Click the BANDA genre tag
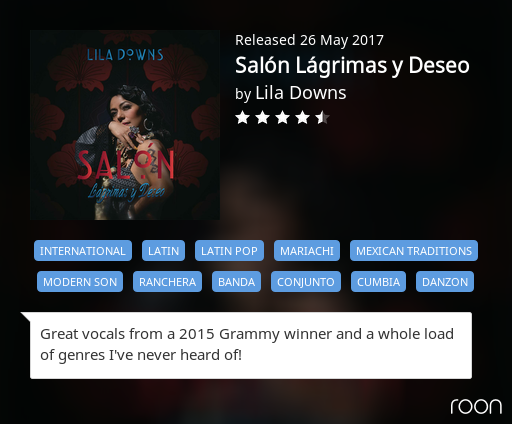Viewport: 512px width, 424px height. 236,282
